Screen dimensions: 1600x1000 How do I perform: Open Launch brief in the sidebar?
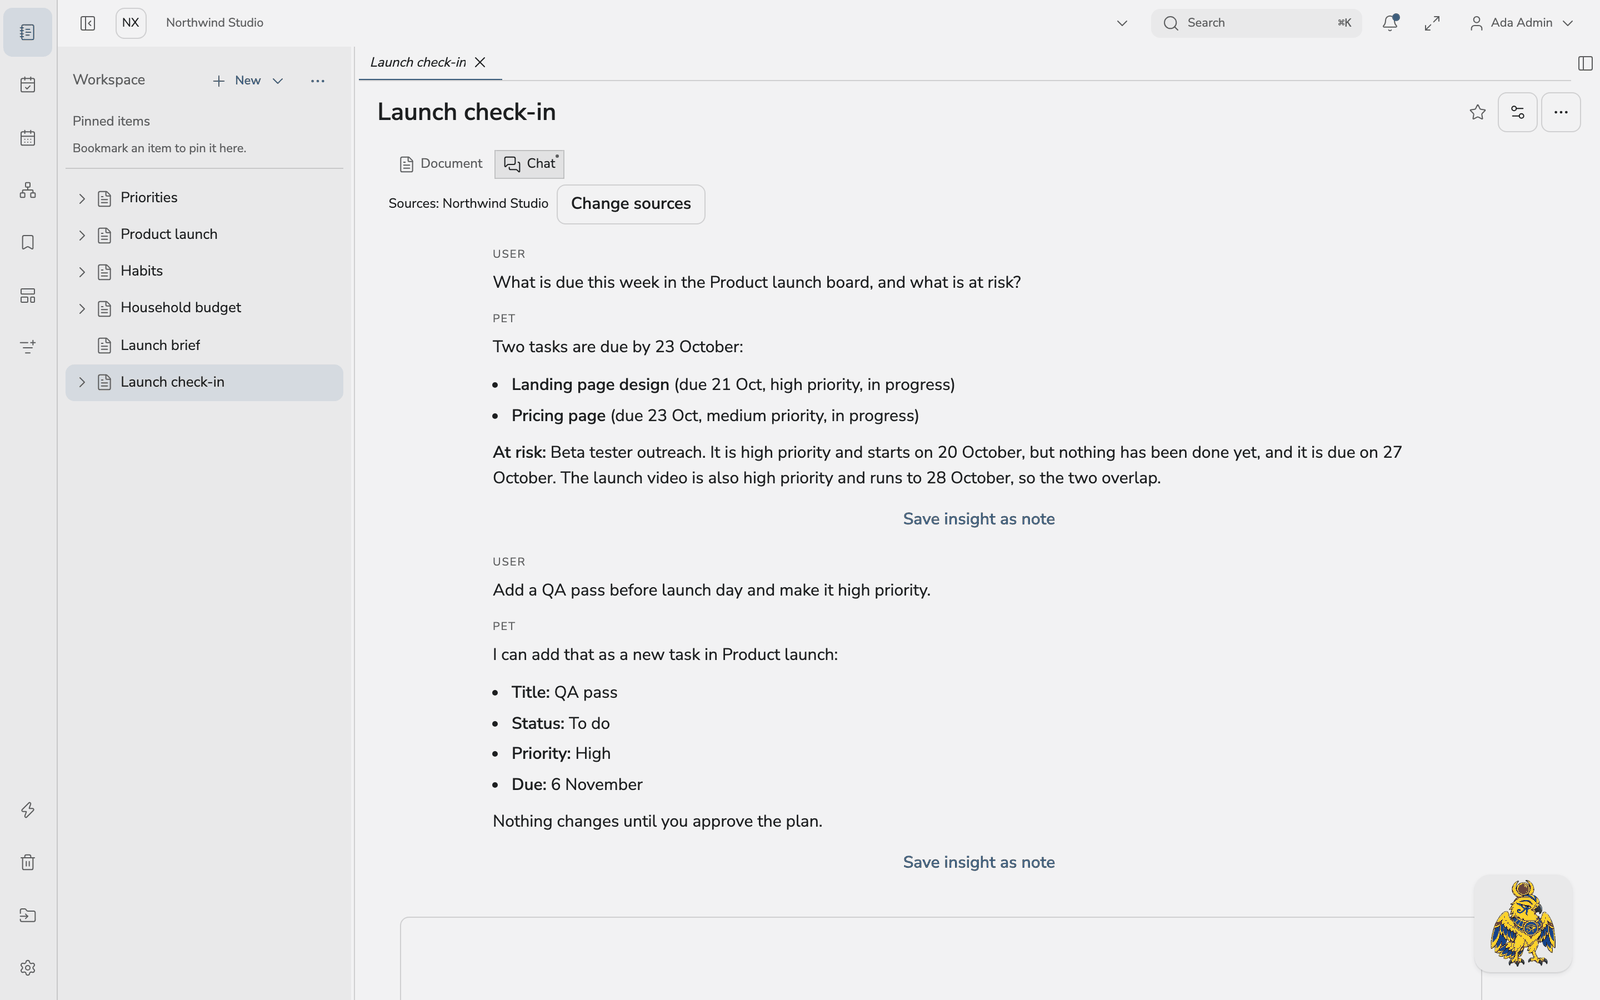pyautogui.click(x=204, y=346)
